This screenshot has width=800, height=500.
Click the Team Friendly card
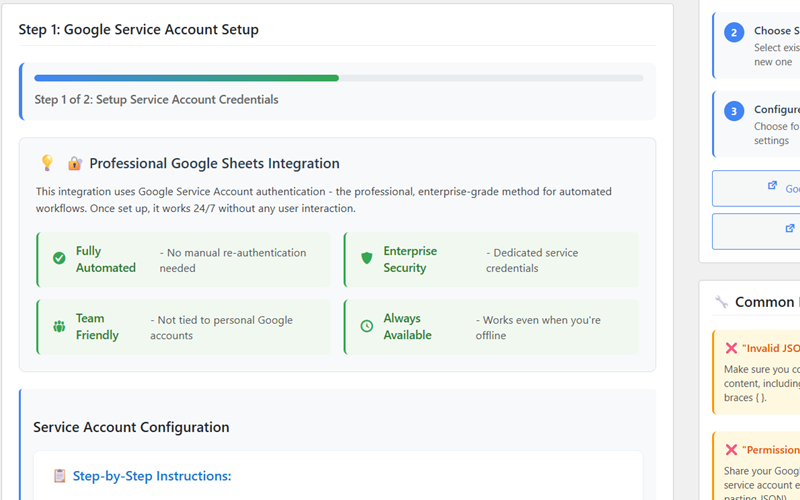(x=184, y=327)
